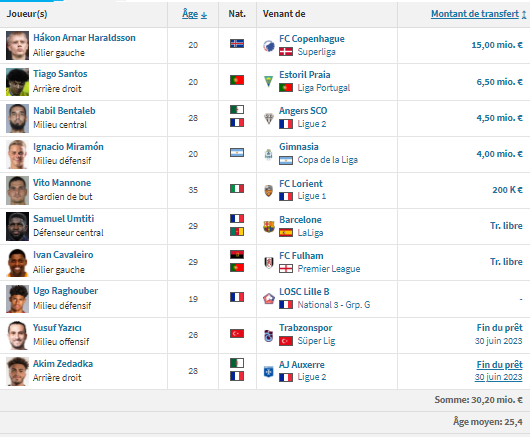The width and height of the screenshot is (530, 437).
Task: Click the Argentina flag in Miramón's row
Action: 237,152
